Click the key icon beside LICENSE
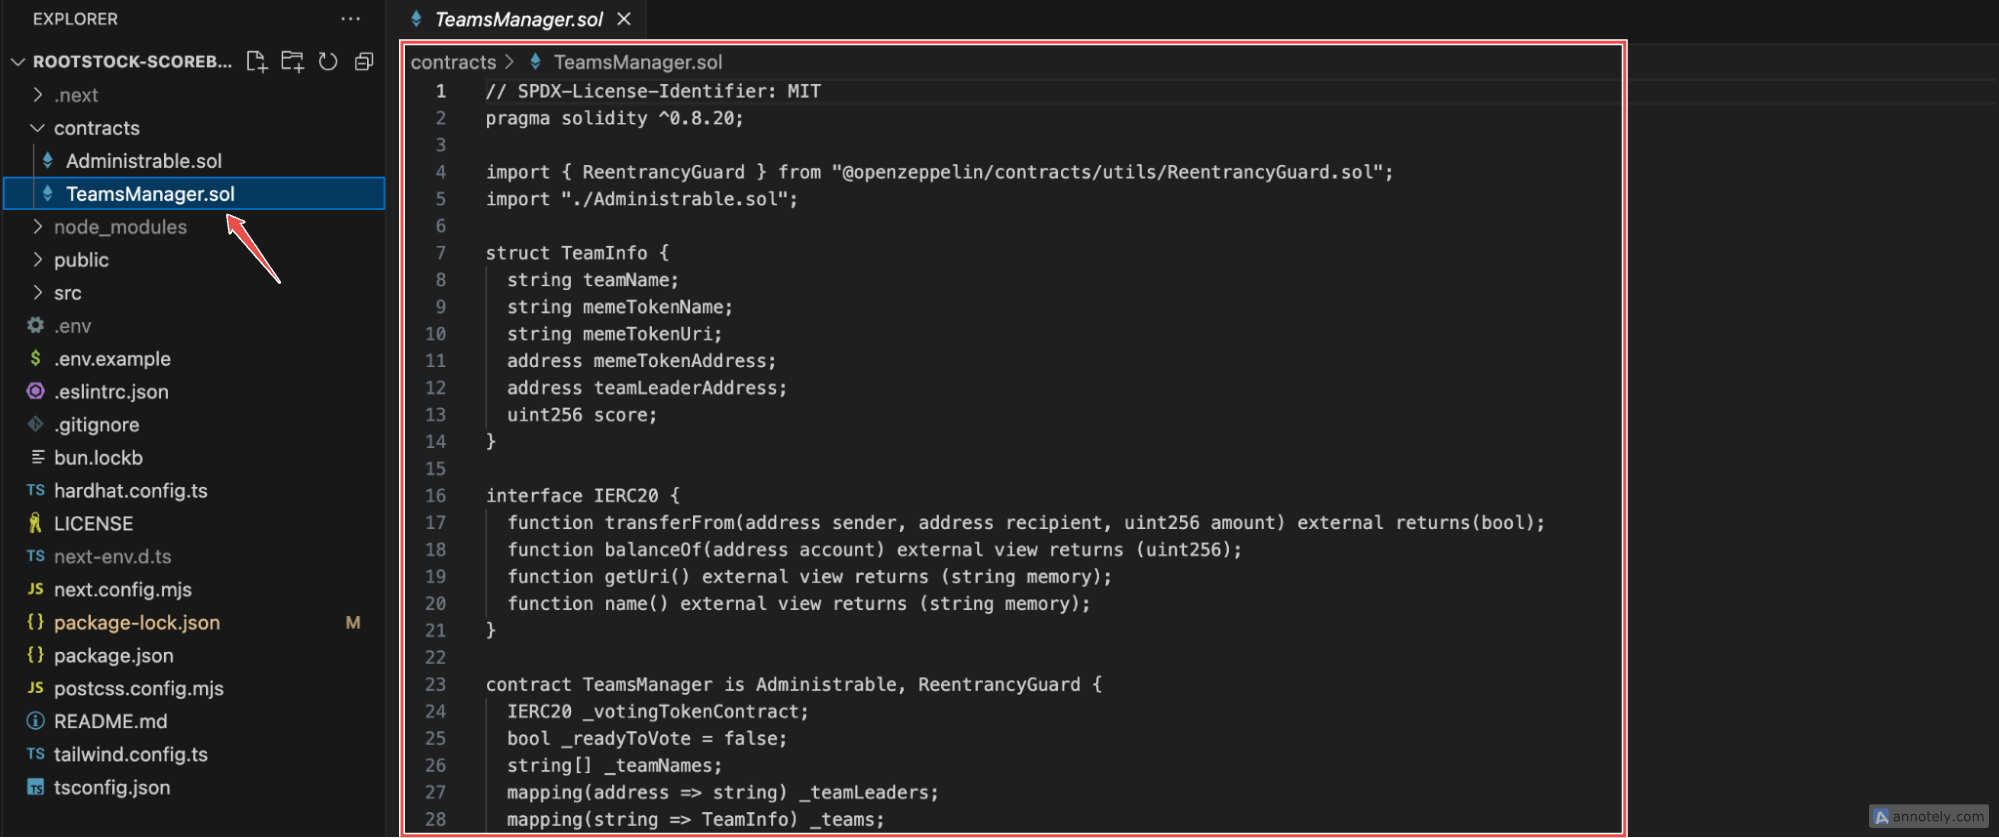Image resolution: width=1999 pixels, height=838 pixels. (35, 523)
